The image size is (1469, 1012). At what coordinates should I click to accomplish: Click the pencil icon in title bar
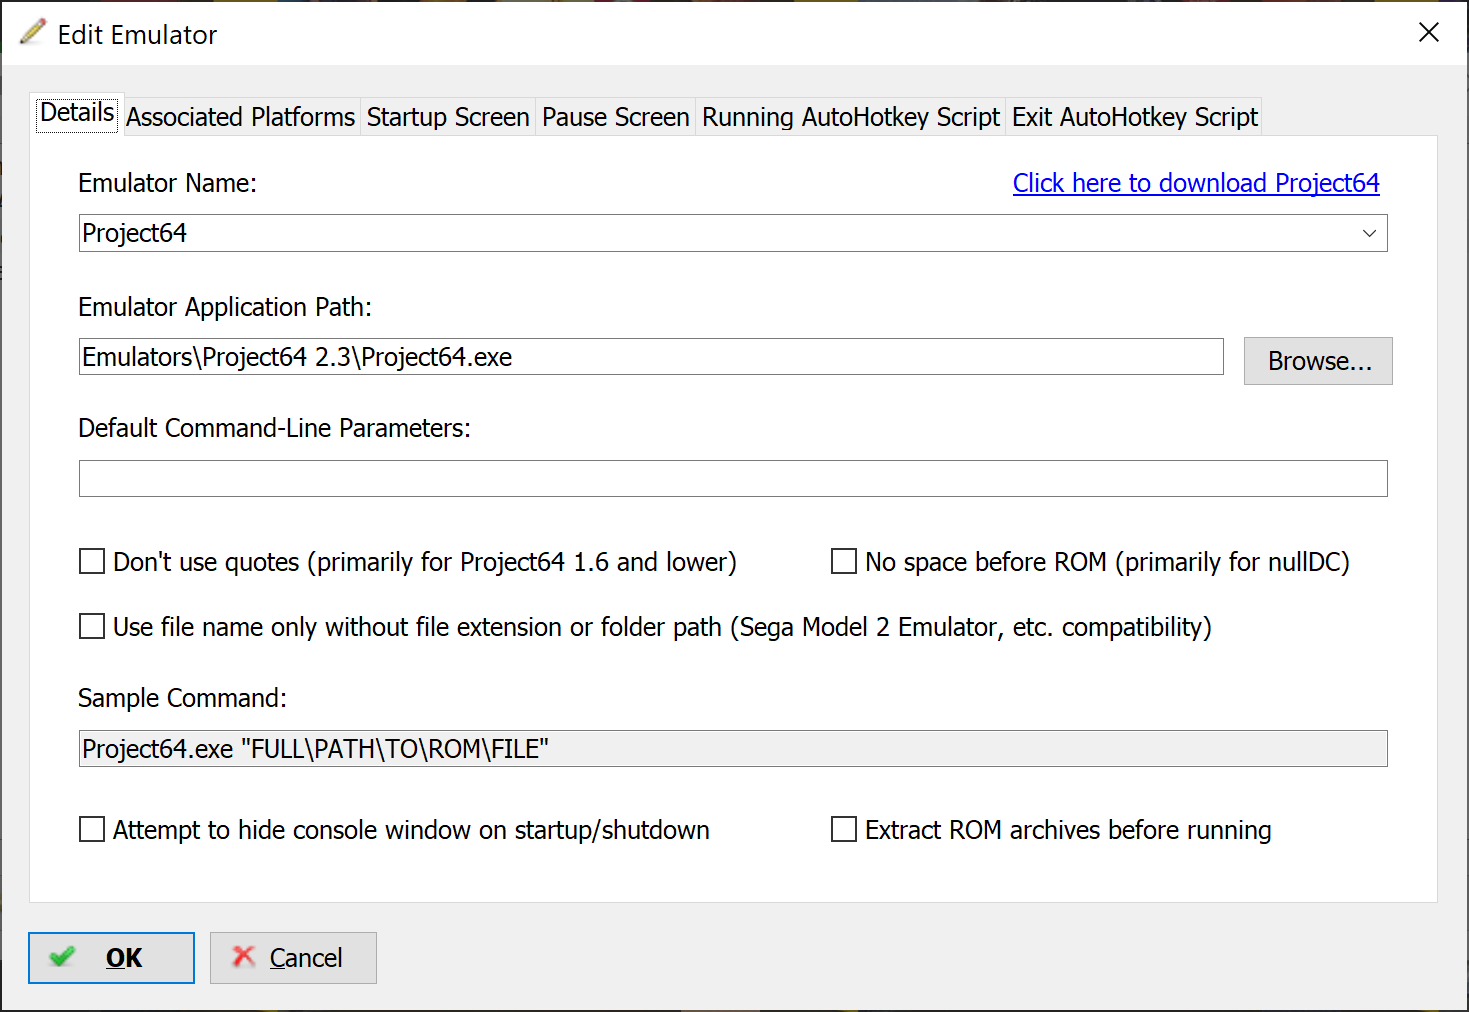(x=33, y=32)
